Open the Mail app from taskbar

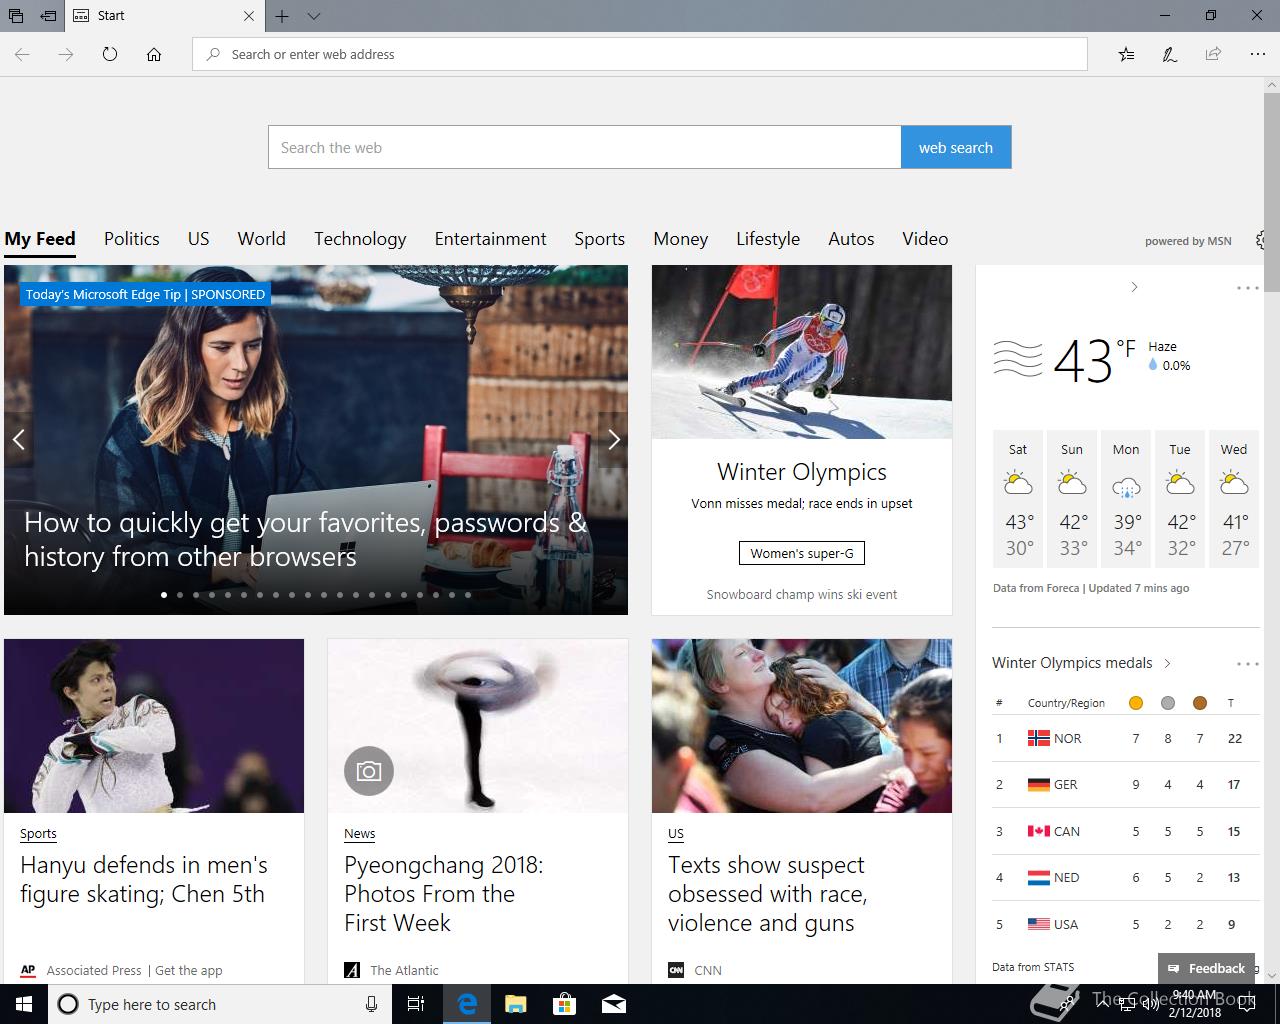(x=614, y=1004)
